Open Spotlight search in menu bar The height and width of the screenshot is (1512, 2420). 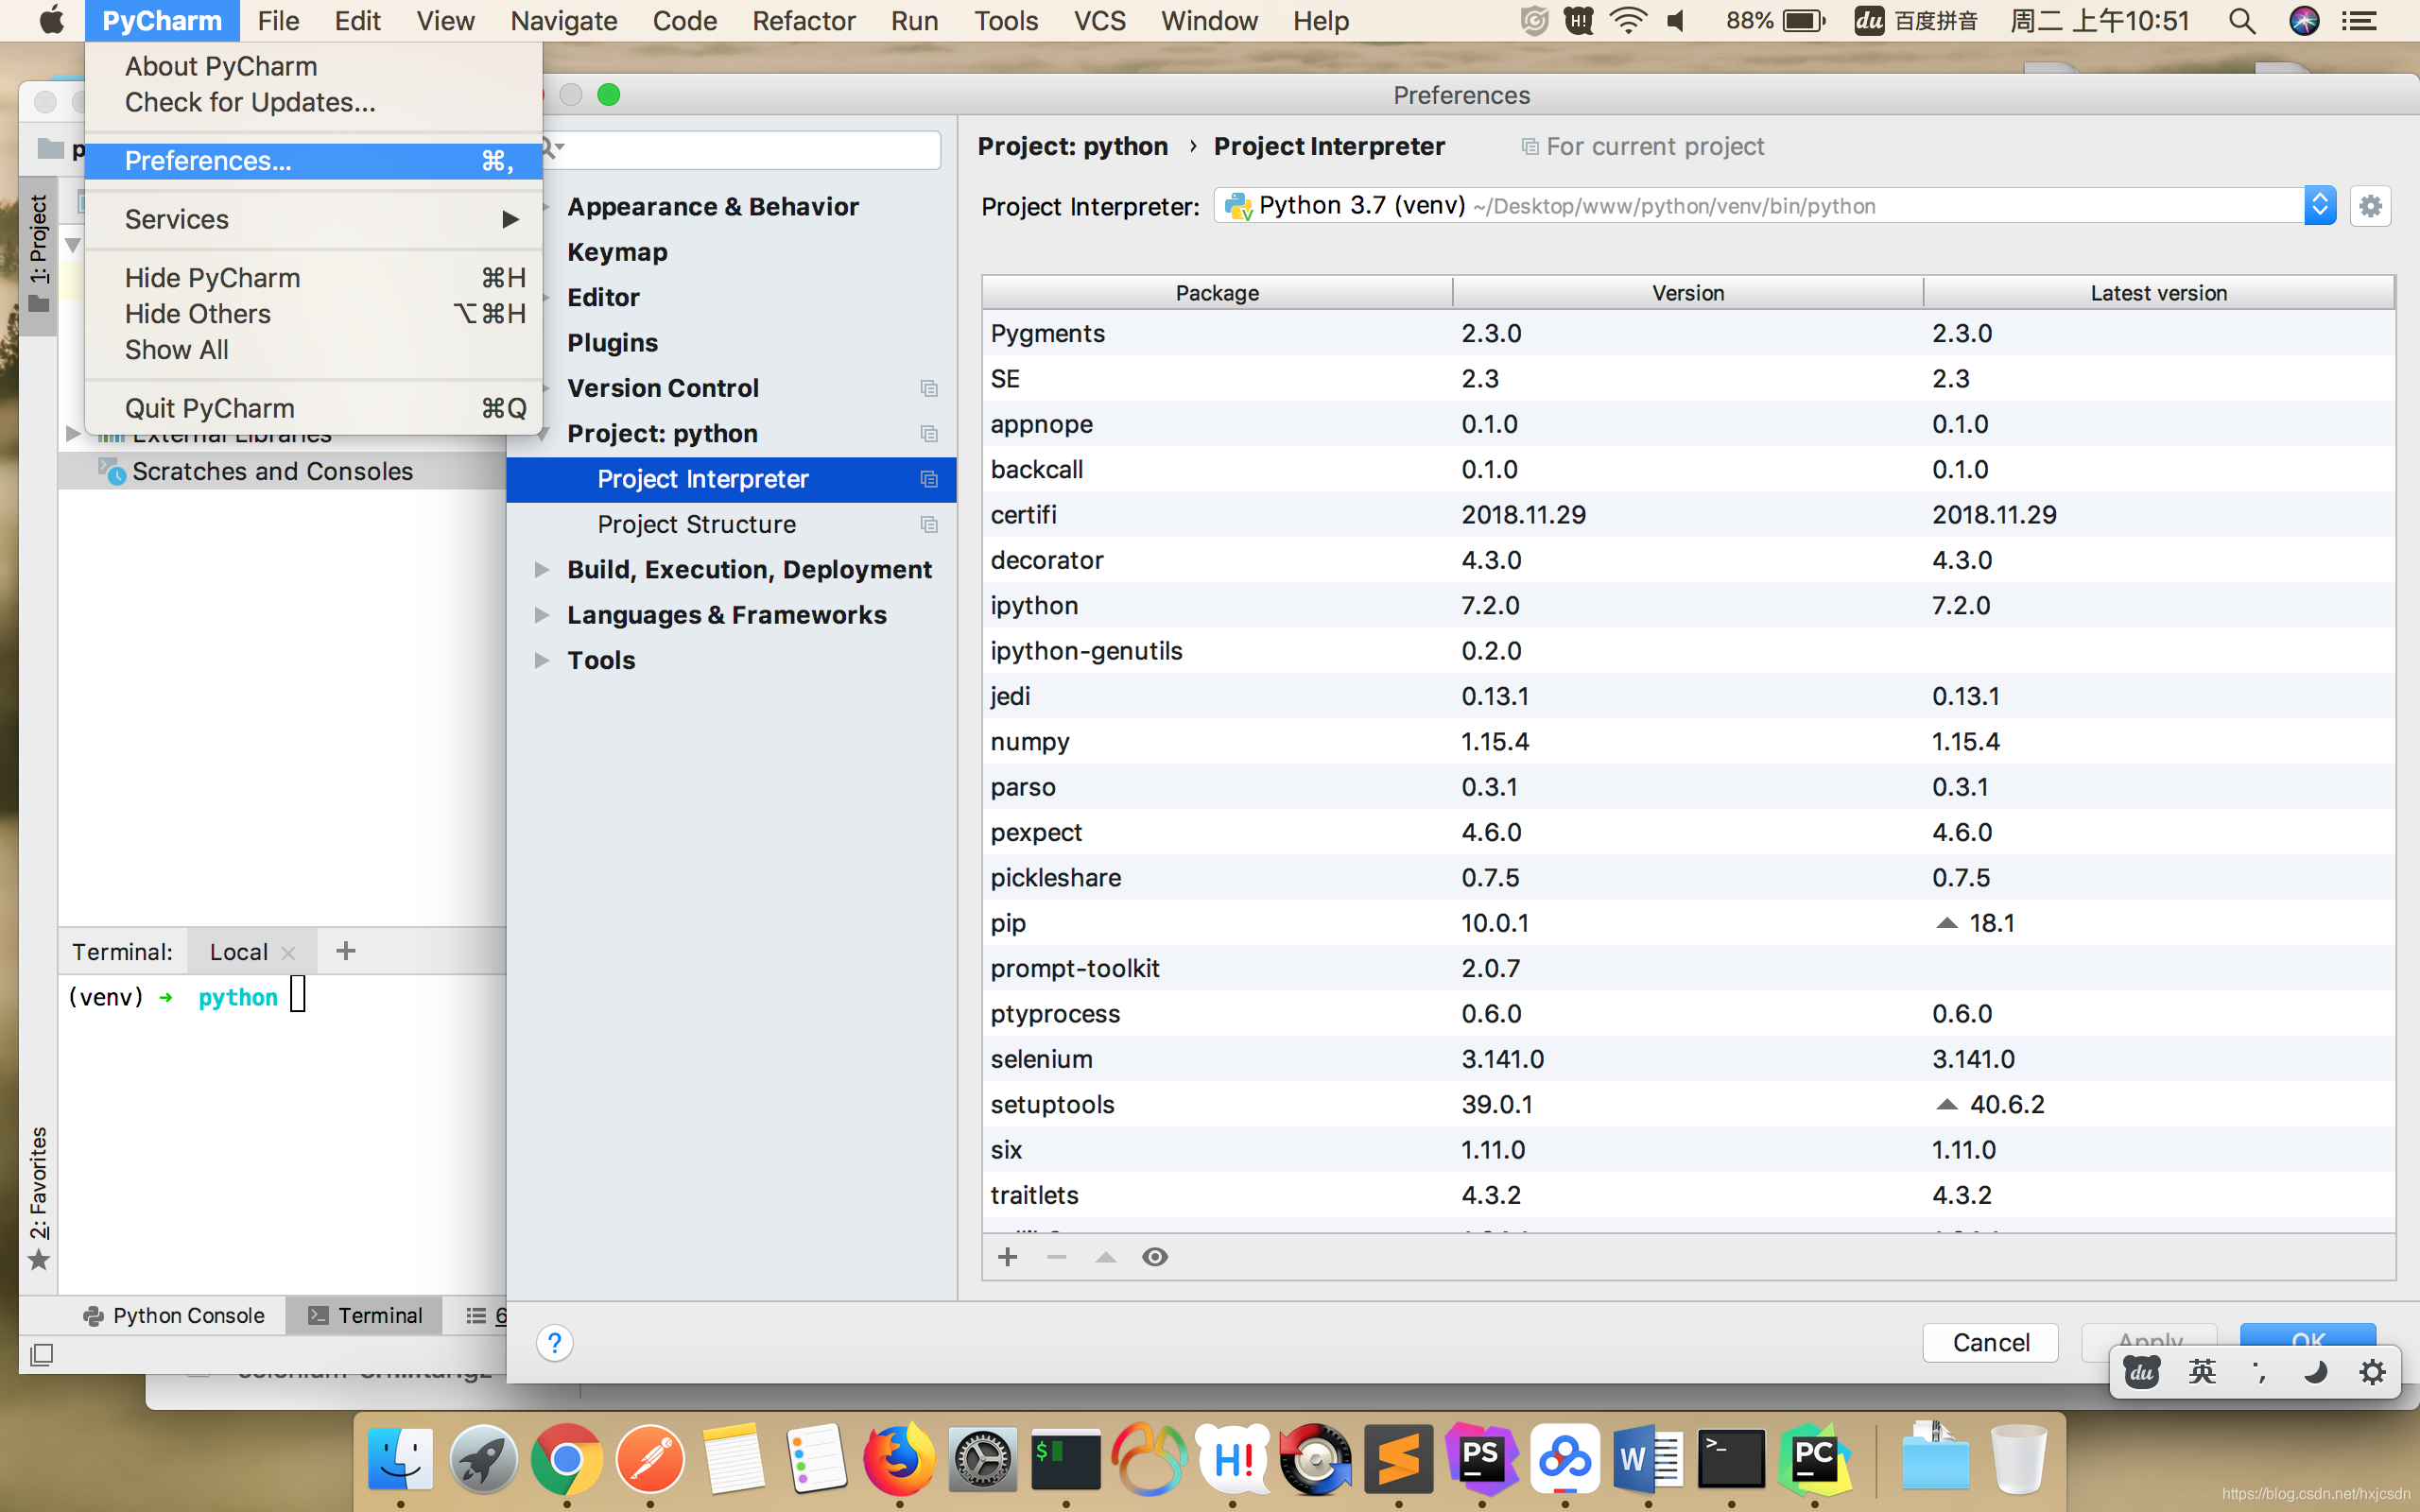[2241, 21]
